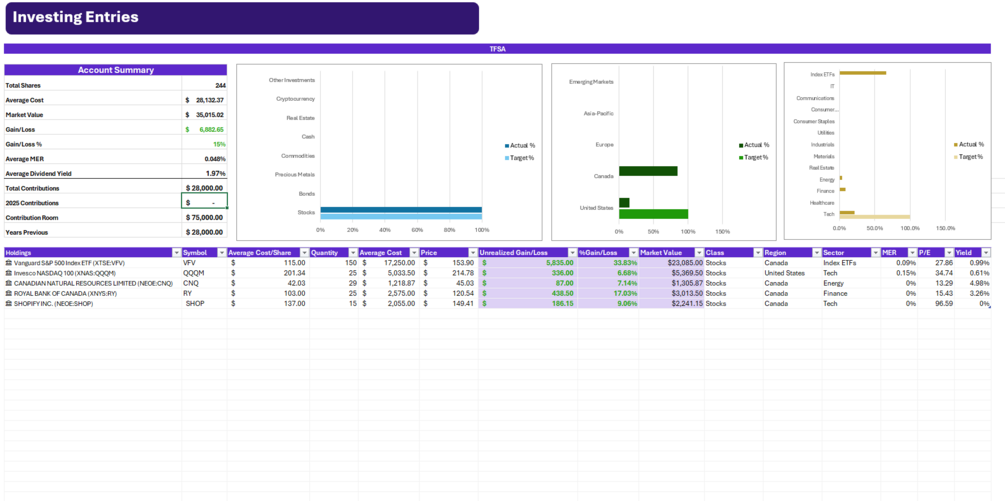Open the Region column filter dropdown
1005x501 pixels.
[x=817, y=253]
